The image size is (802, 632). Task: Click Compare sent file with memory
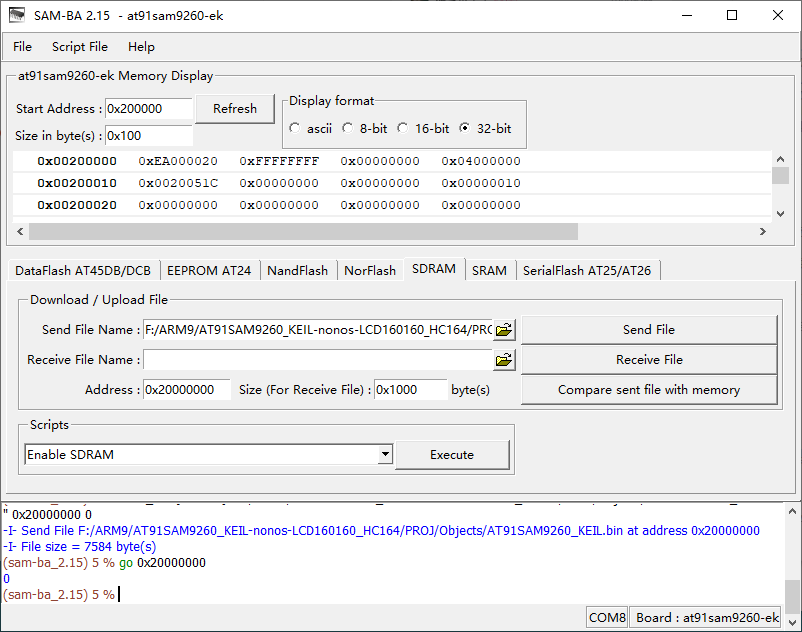click(x=649, y=390)
